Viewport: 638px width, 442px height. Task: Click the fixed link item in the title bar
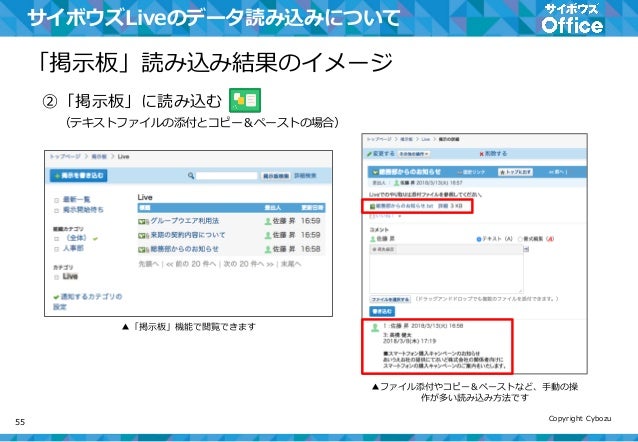472,173
